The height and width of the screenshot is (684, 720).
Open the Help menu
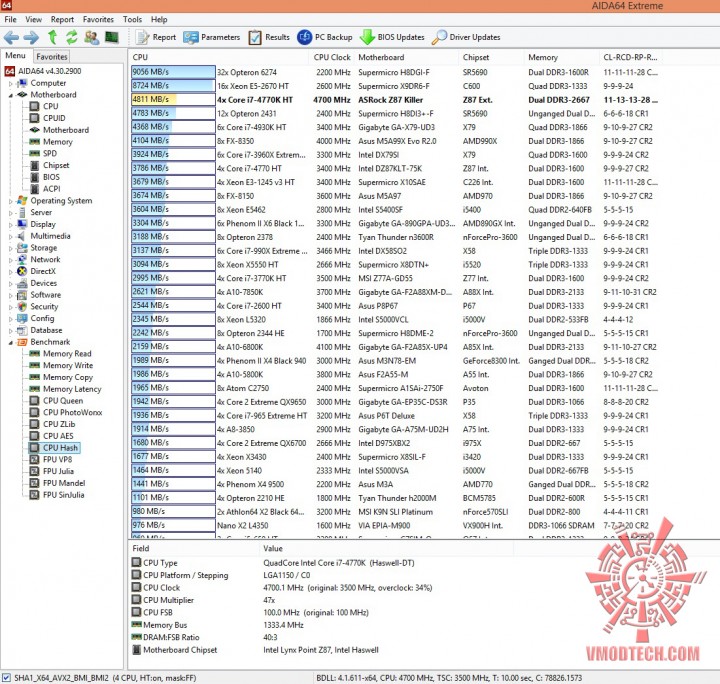[159, 19]
